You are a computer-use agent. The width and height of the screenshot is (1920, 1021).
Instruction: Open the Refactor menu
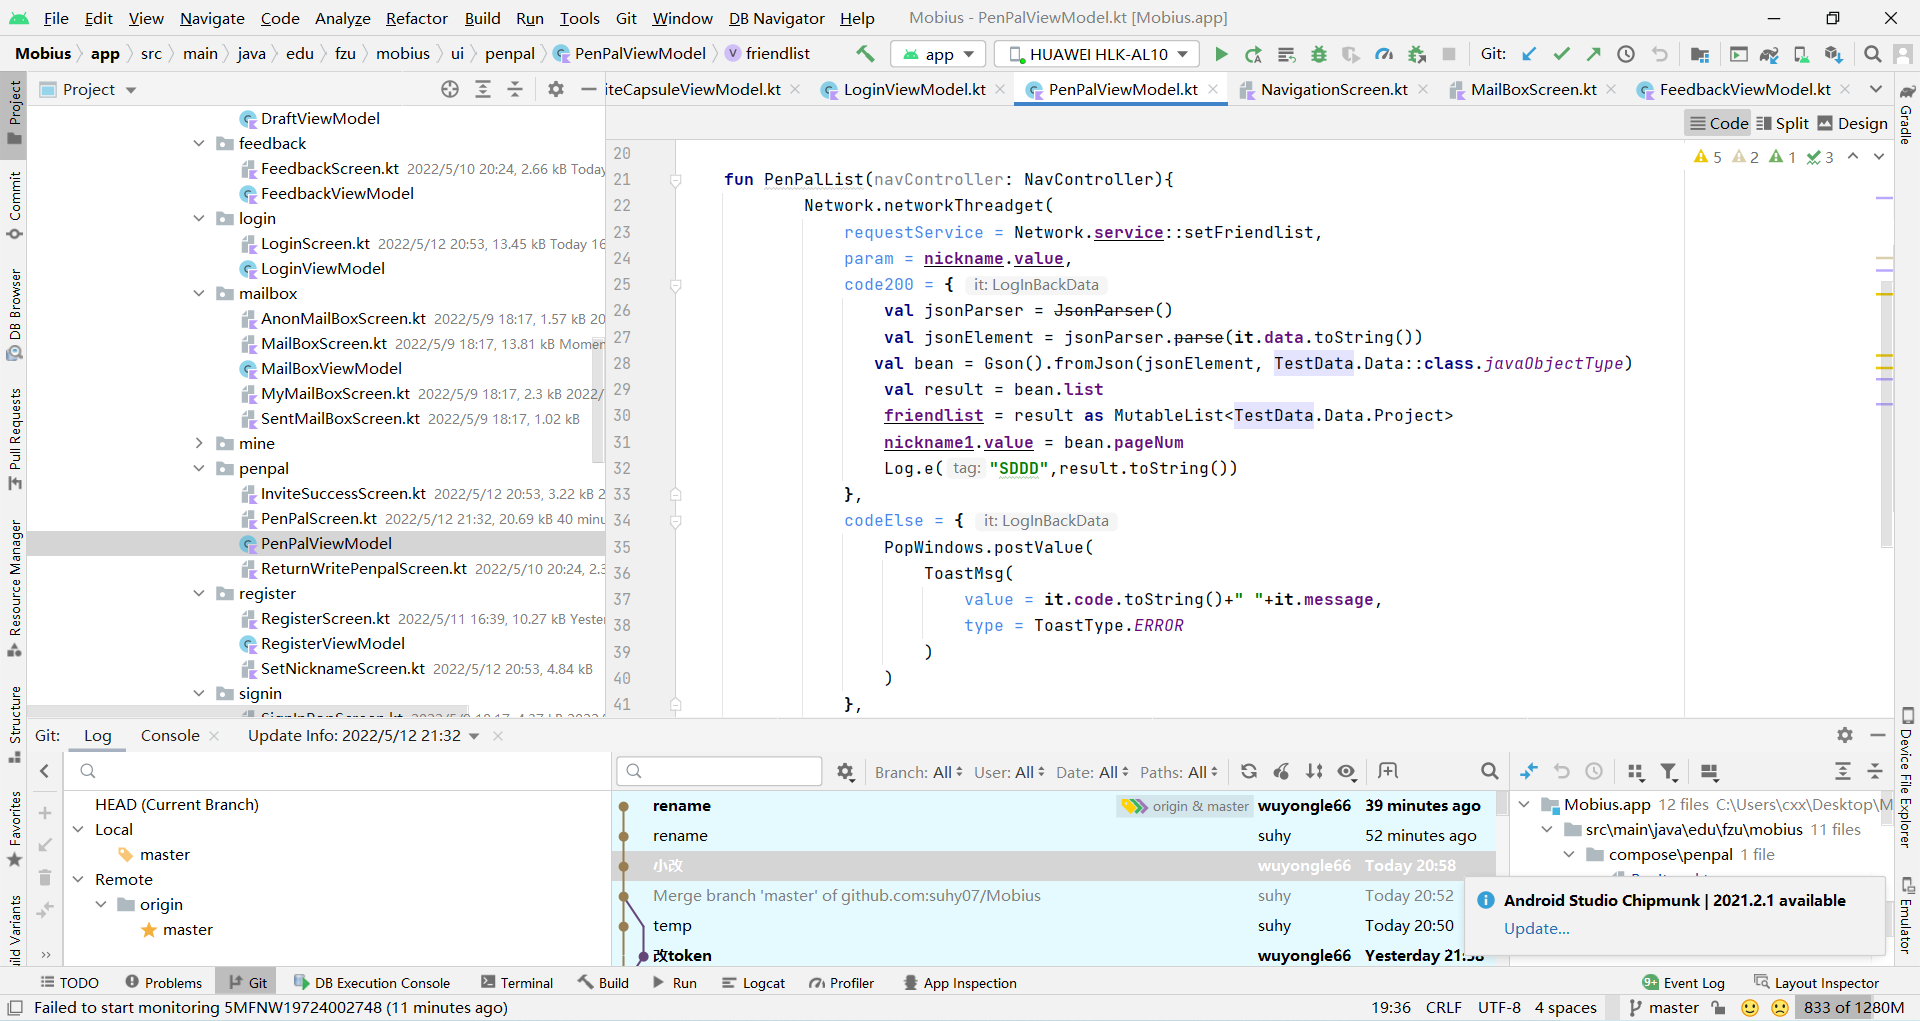(x=416, y=18)
